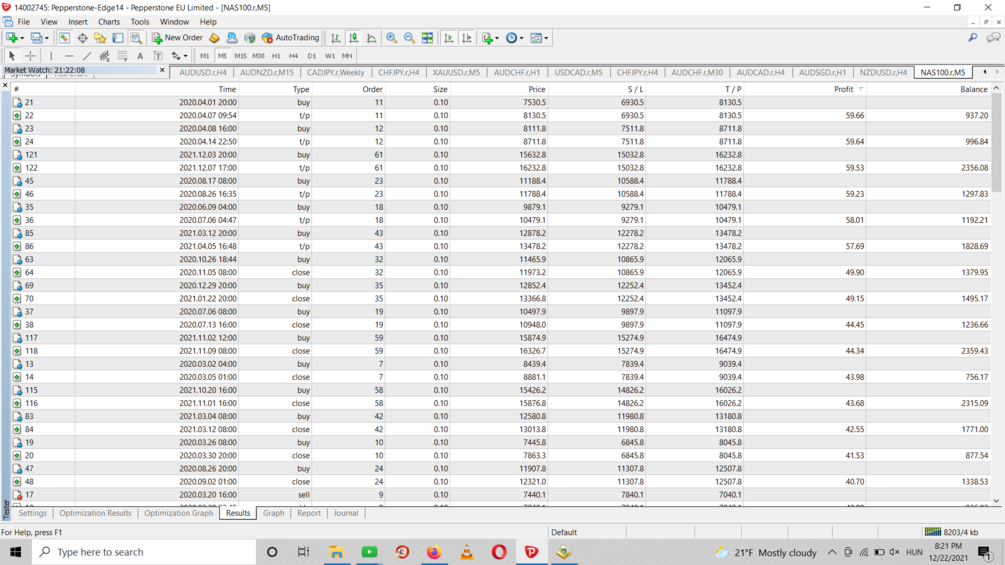The width and height of the screenshot is (1005, 565).
Task: Open the File menu
Action: [x=24, y=22]
